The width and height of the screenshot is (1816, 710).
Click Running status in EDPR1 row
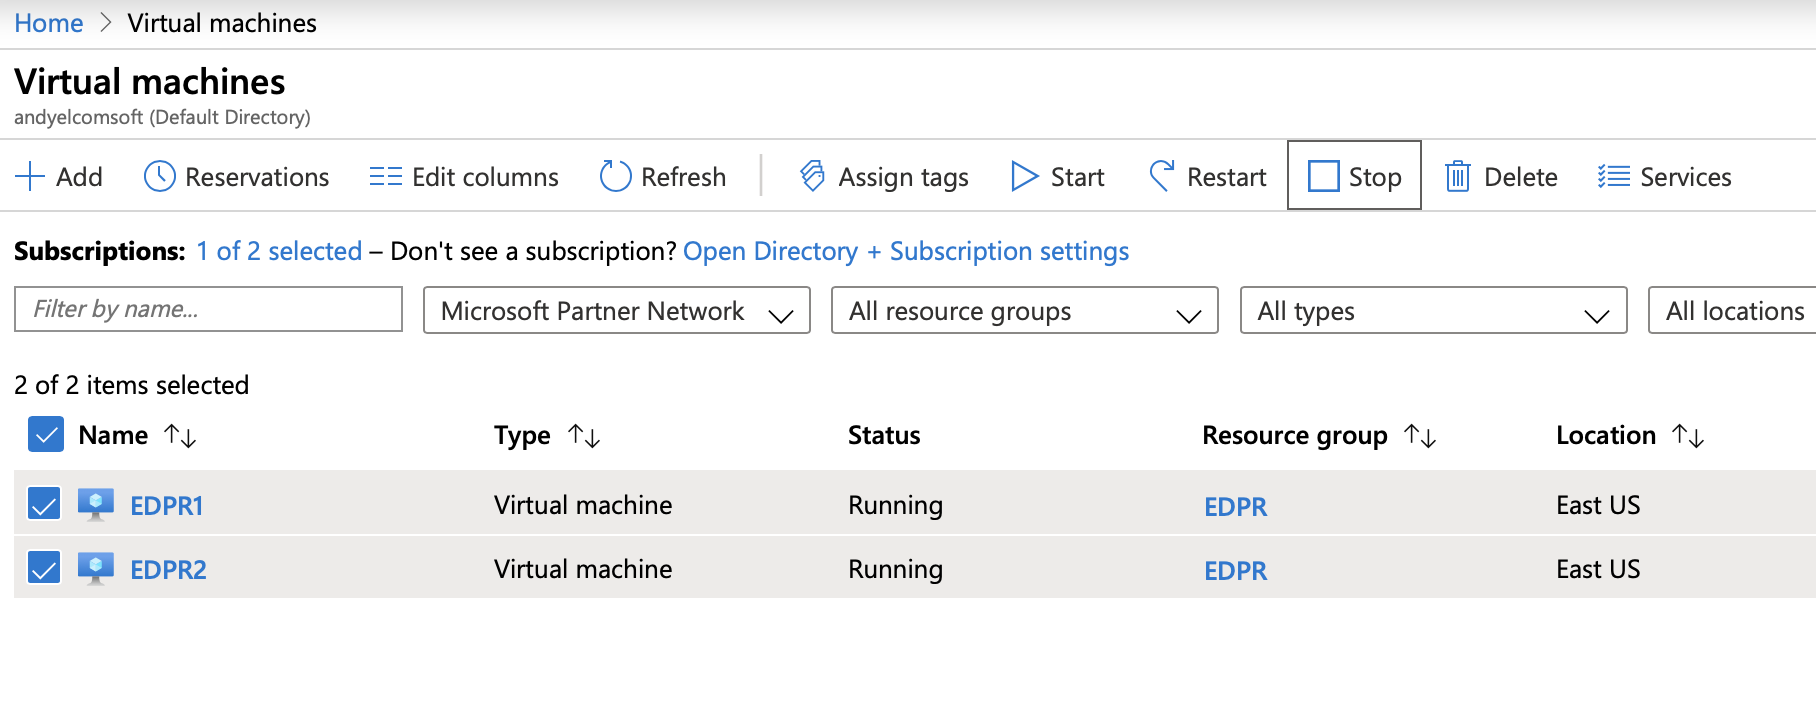[895, 505]
